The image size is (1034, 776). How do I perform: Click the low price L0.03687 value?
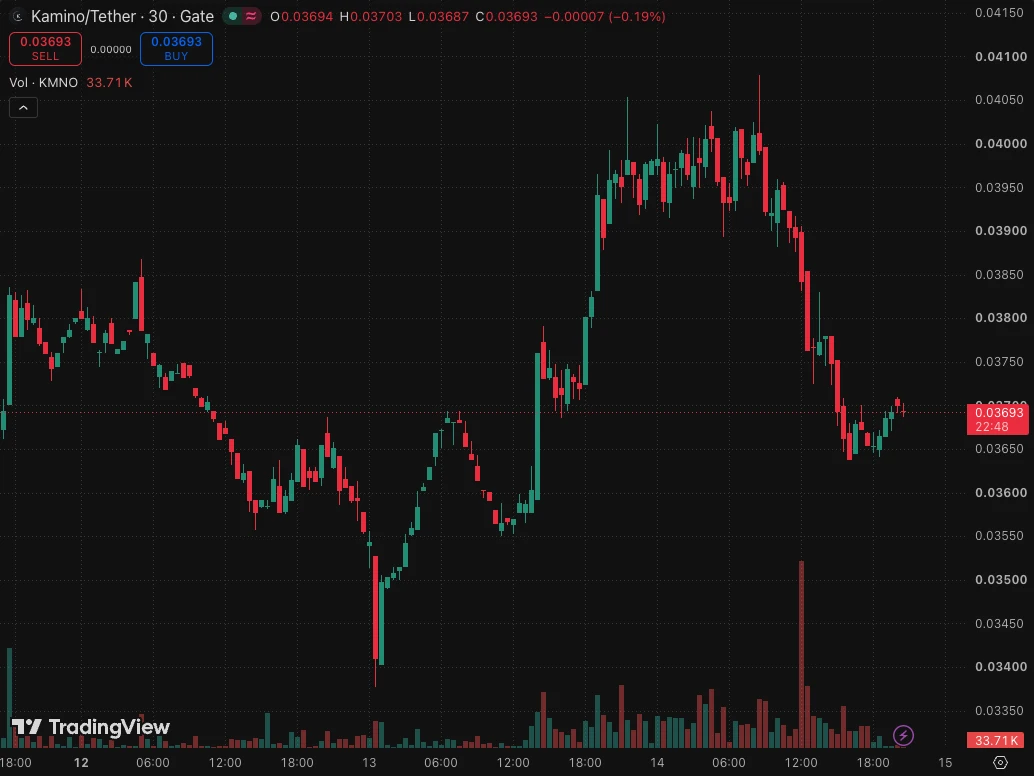(439, 16)
